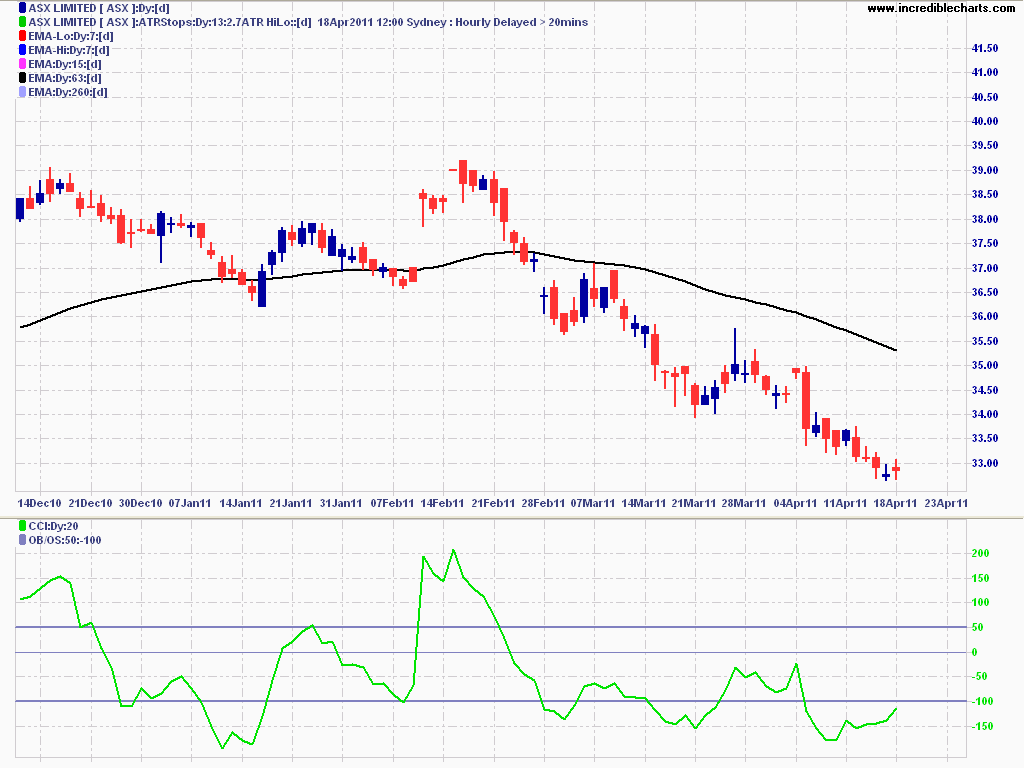Click the OB/OS:50:-100 legend marker
The width and height of the screenshot is (1024, 768).
click(8, 540)
